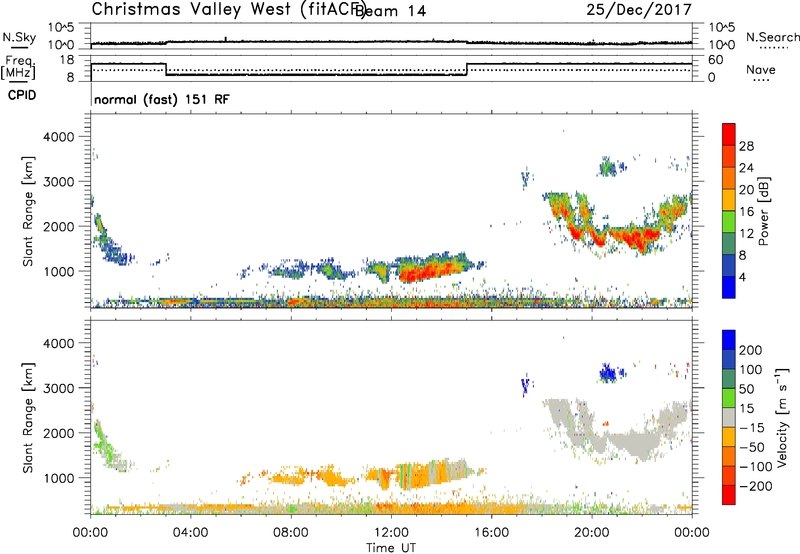
Task: Click the '04:00' time axis label
Action: tap(190, 533)
